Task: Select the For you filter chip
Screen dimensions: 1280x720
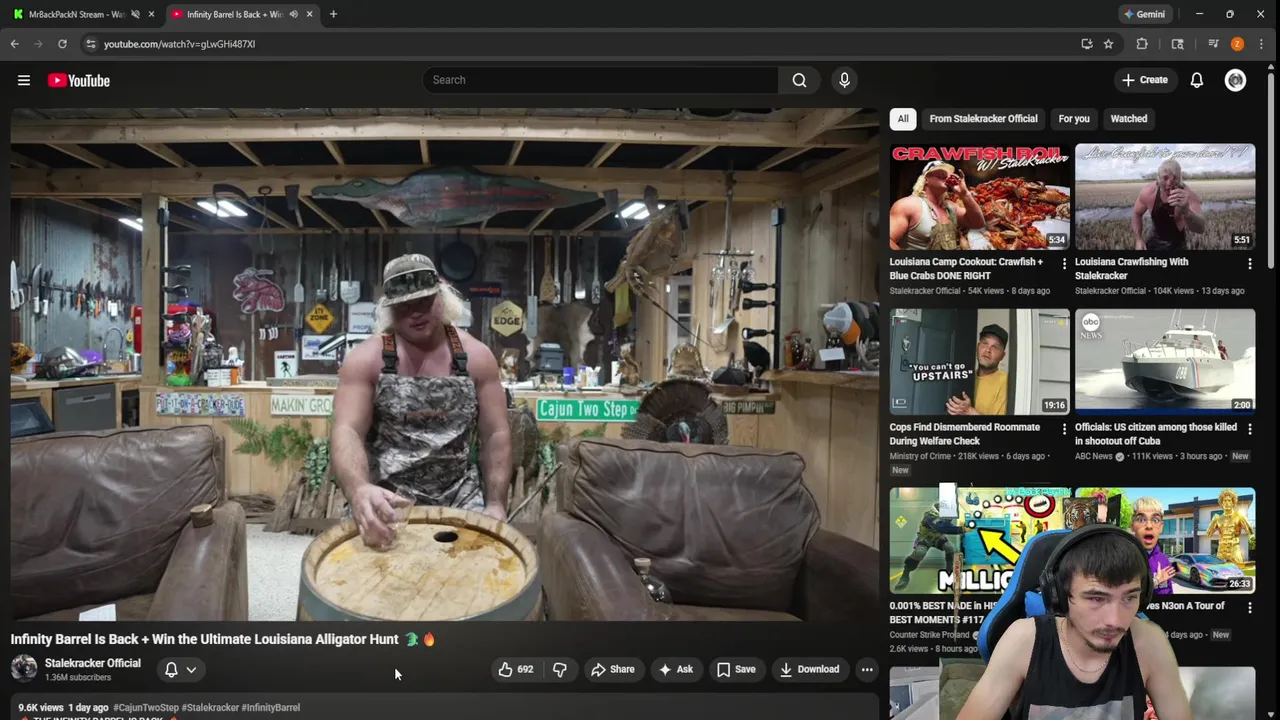Action: (x=1074, y=118)
